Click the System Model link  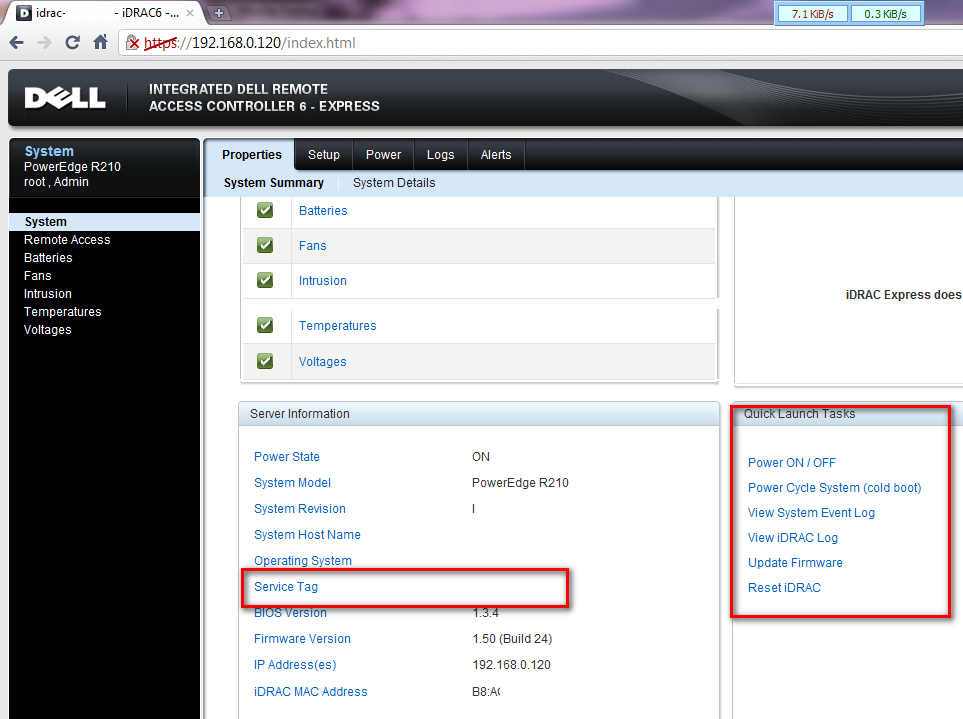point(292,483)
